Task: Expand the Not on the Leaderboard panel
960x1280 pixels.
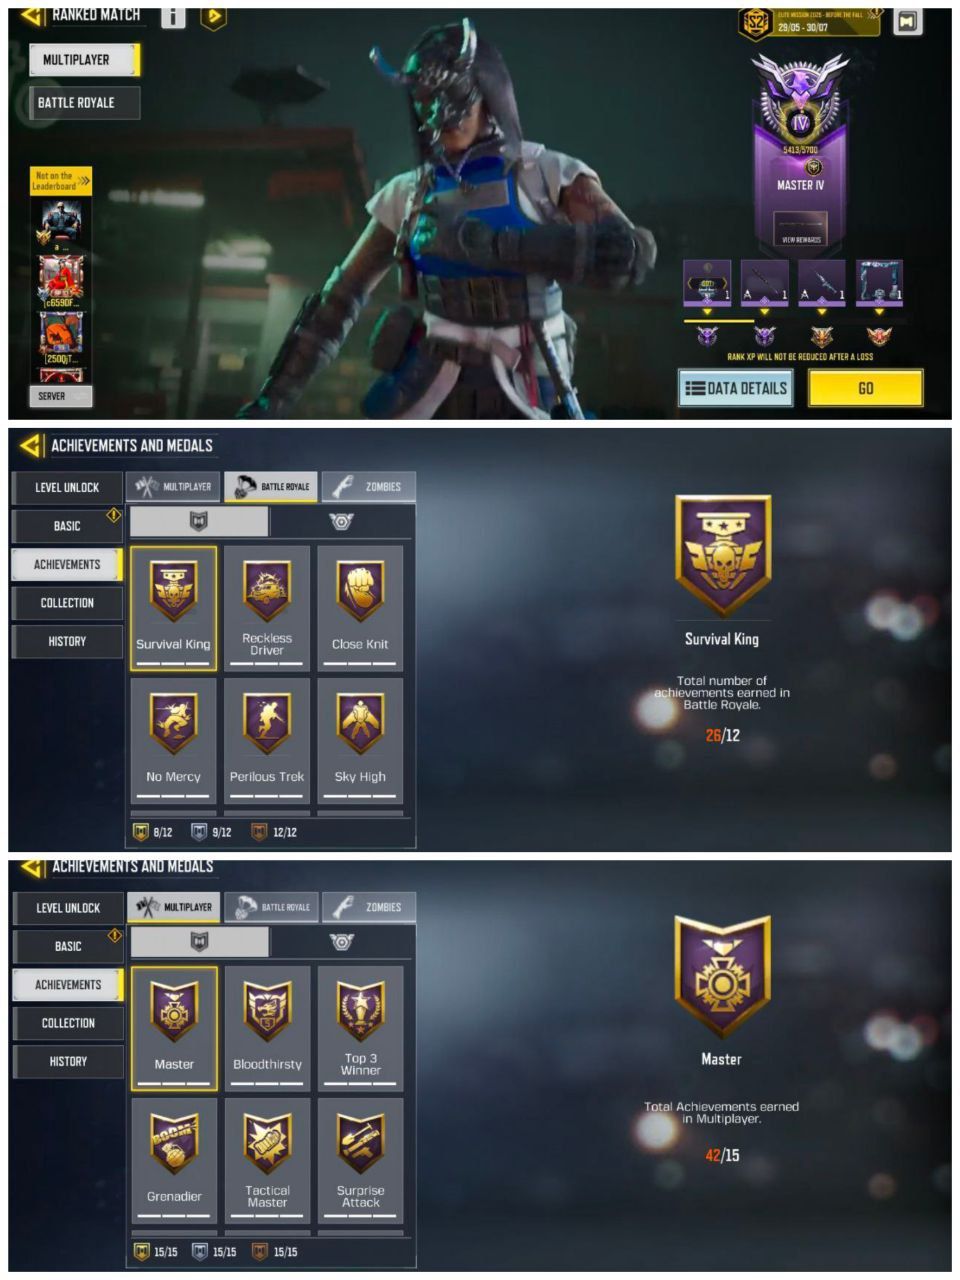Action: pyautogui.click(x=62, y=180)
